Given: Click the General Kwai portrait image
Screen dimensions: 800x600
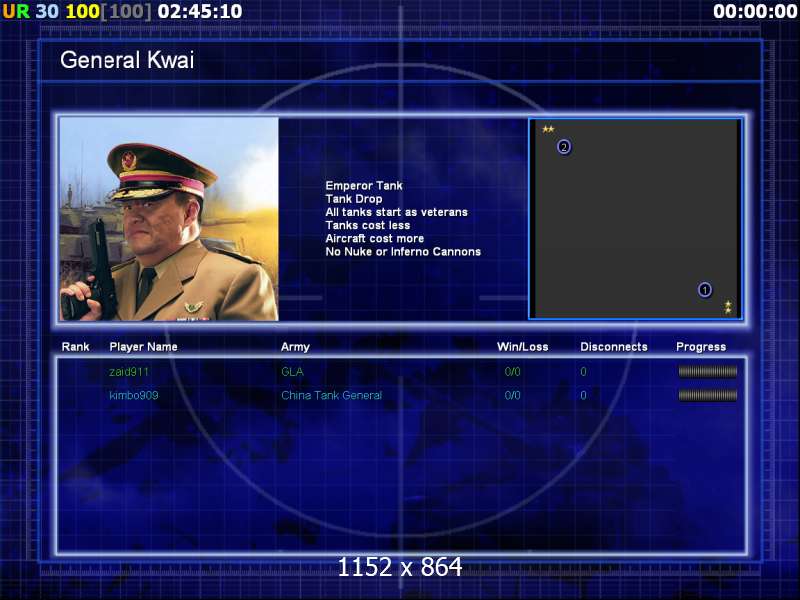Looking at the screenshot, I should click(x=169, y=219).
